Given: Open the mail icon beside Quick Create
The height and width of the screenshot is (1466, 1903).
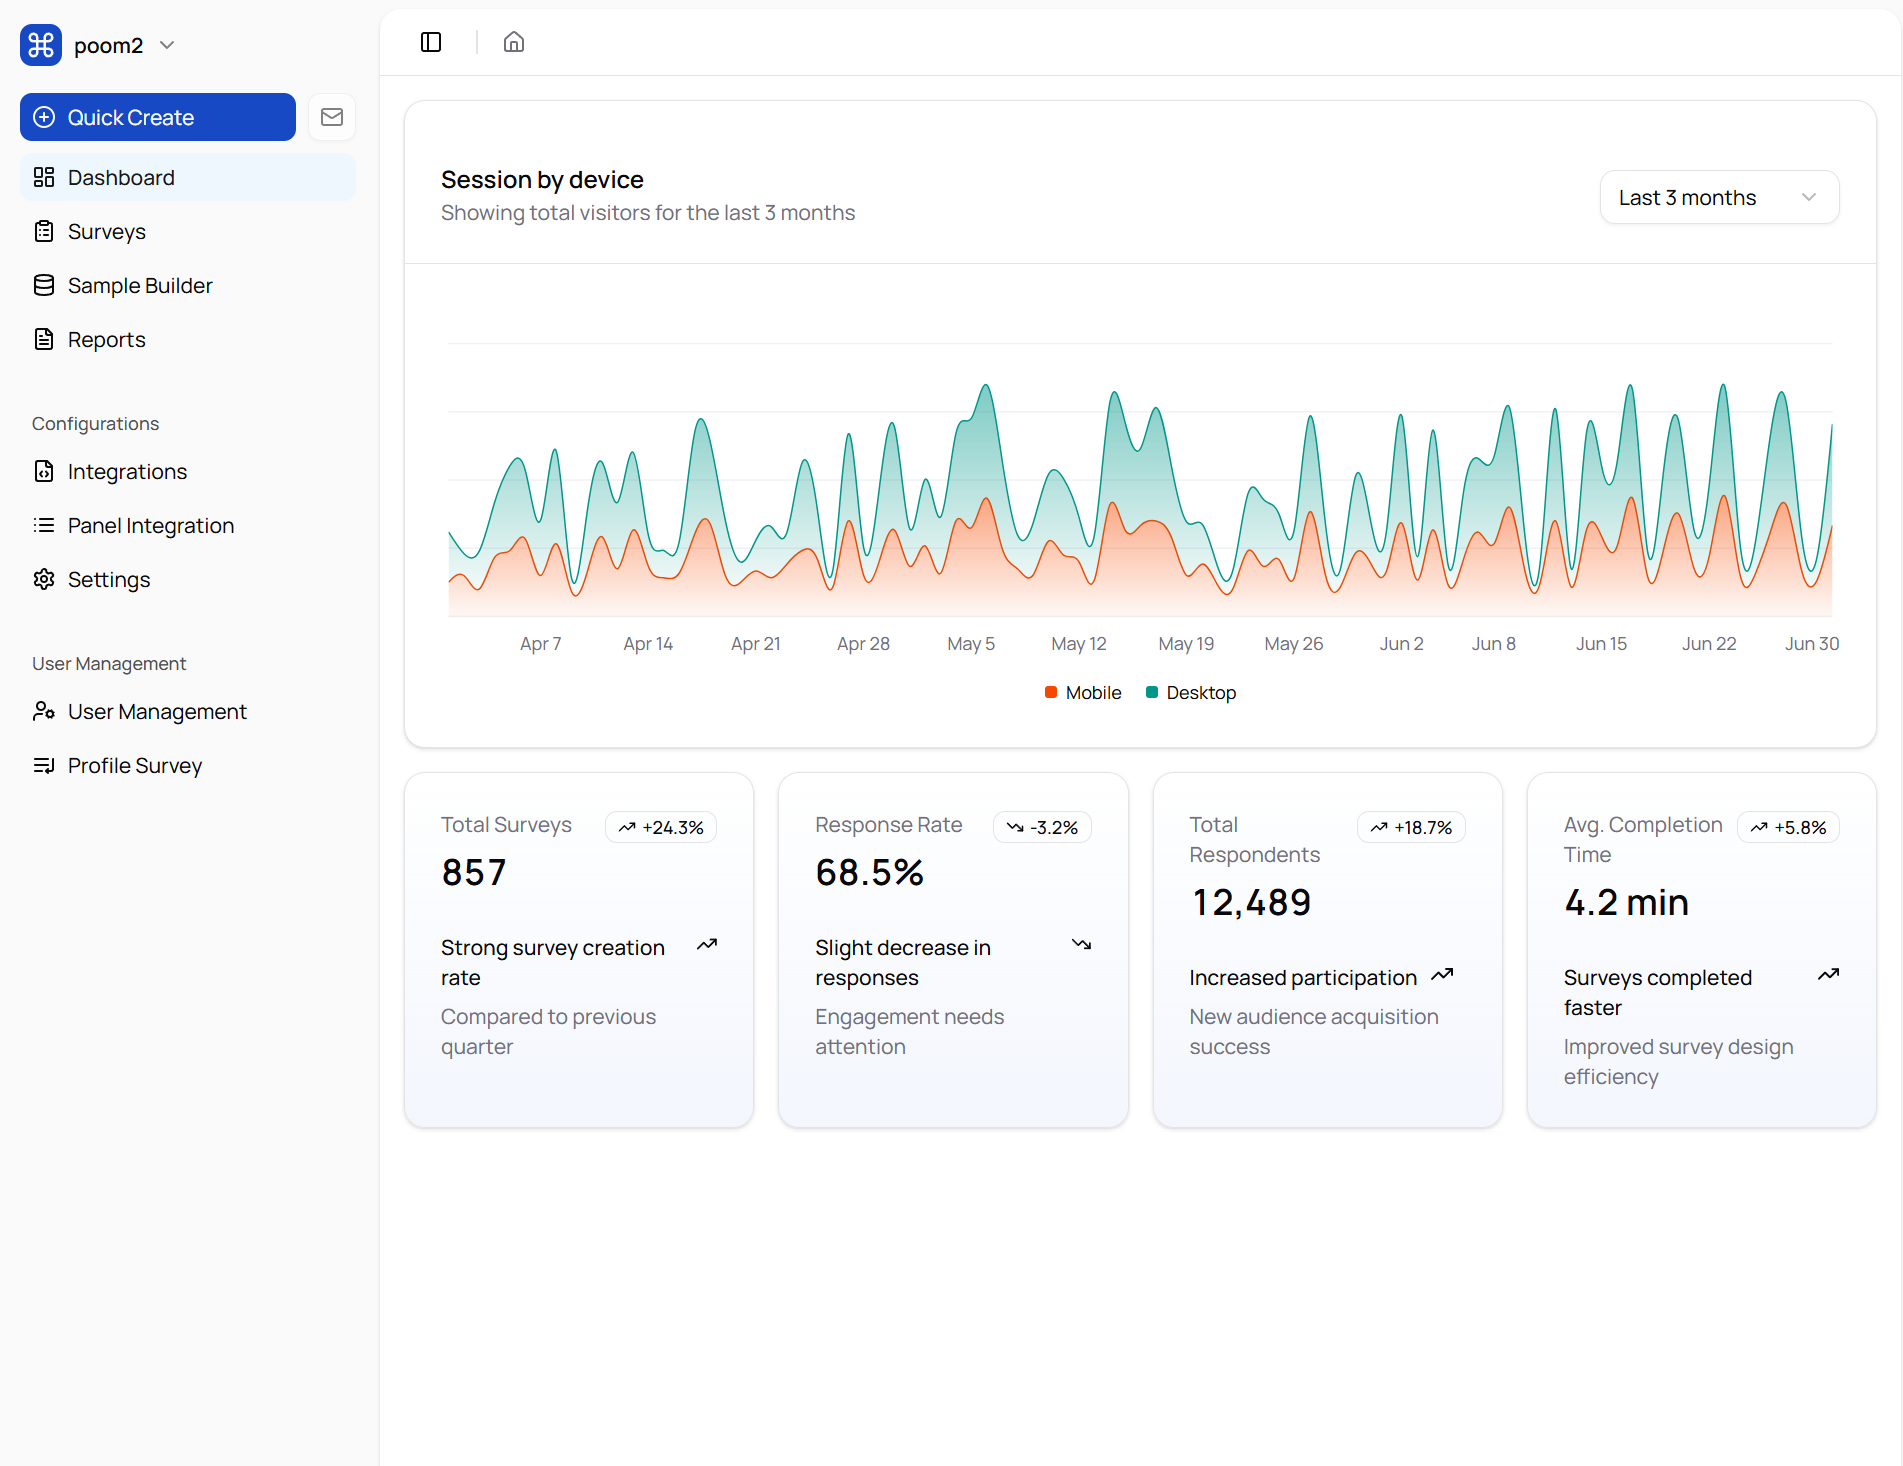Looking at the screenshot, I should click(332, 117).
